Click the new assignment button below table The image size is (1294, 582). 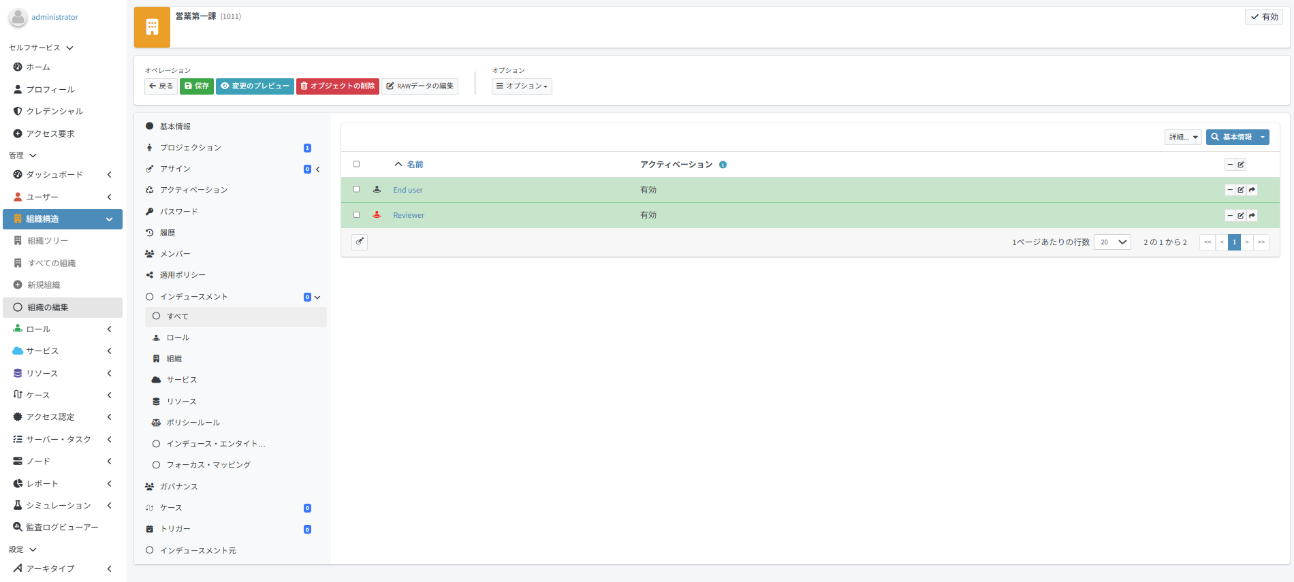[x=360, y=241]
